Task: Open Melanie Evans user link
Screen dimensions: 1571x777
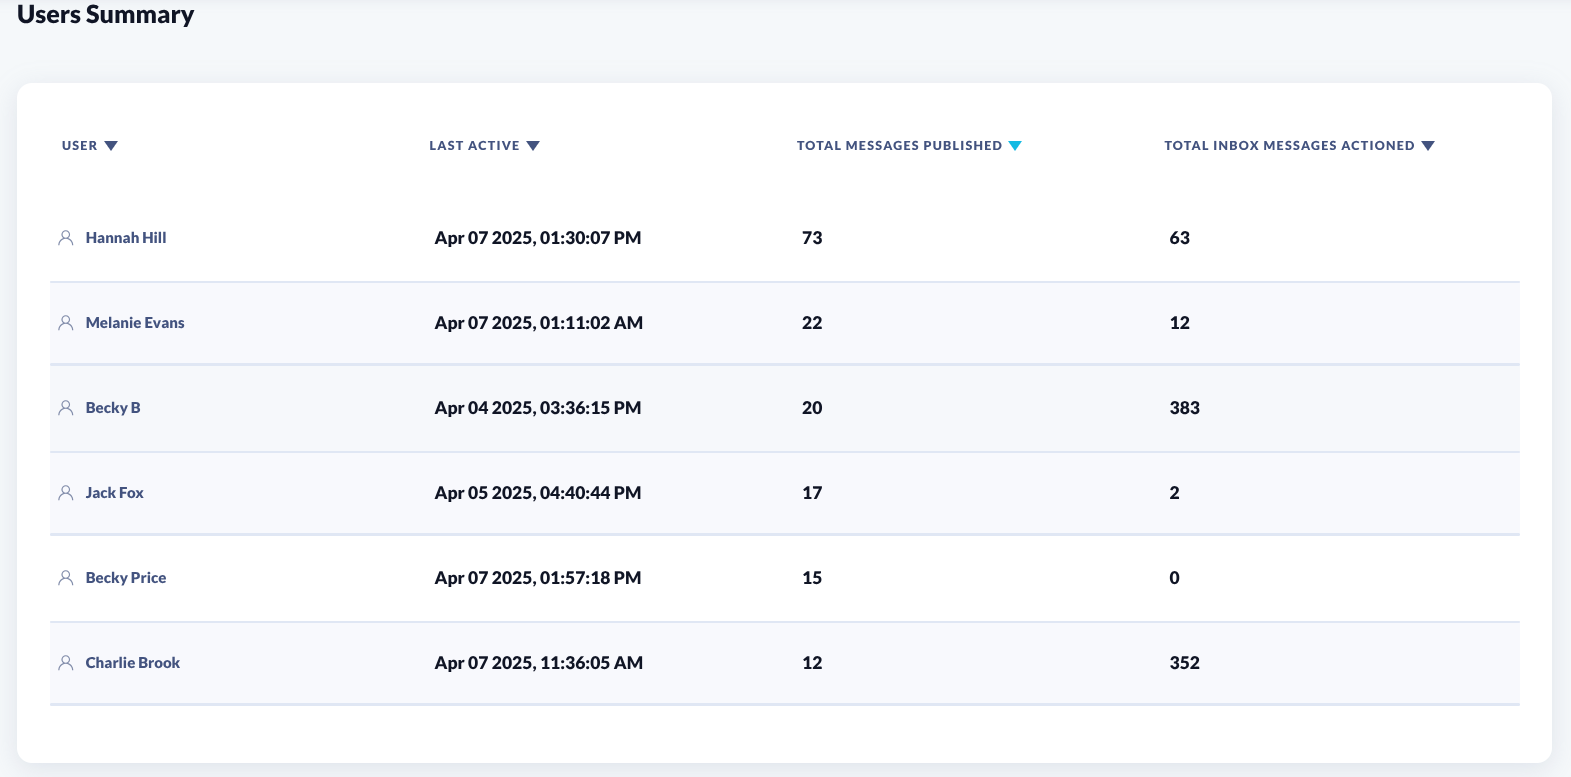Action: 135,323
